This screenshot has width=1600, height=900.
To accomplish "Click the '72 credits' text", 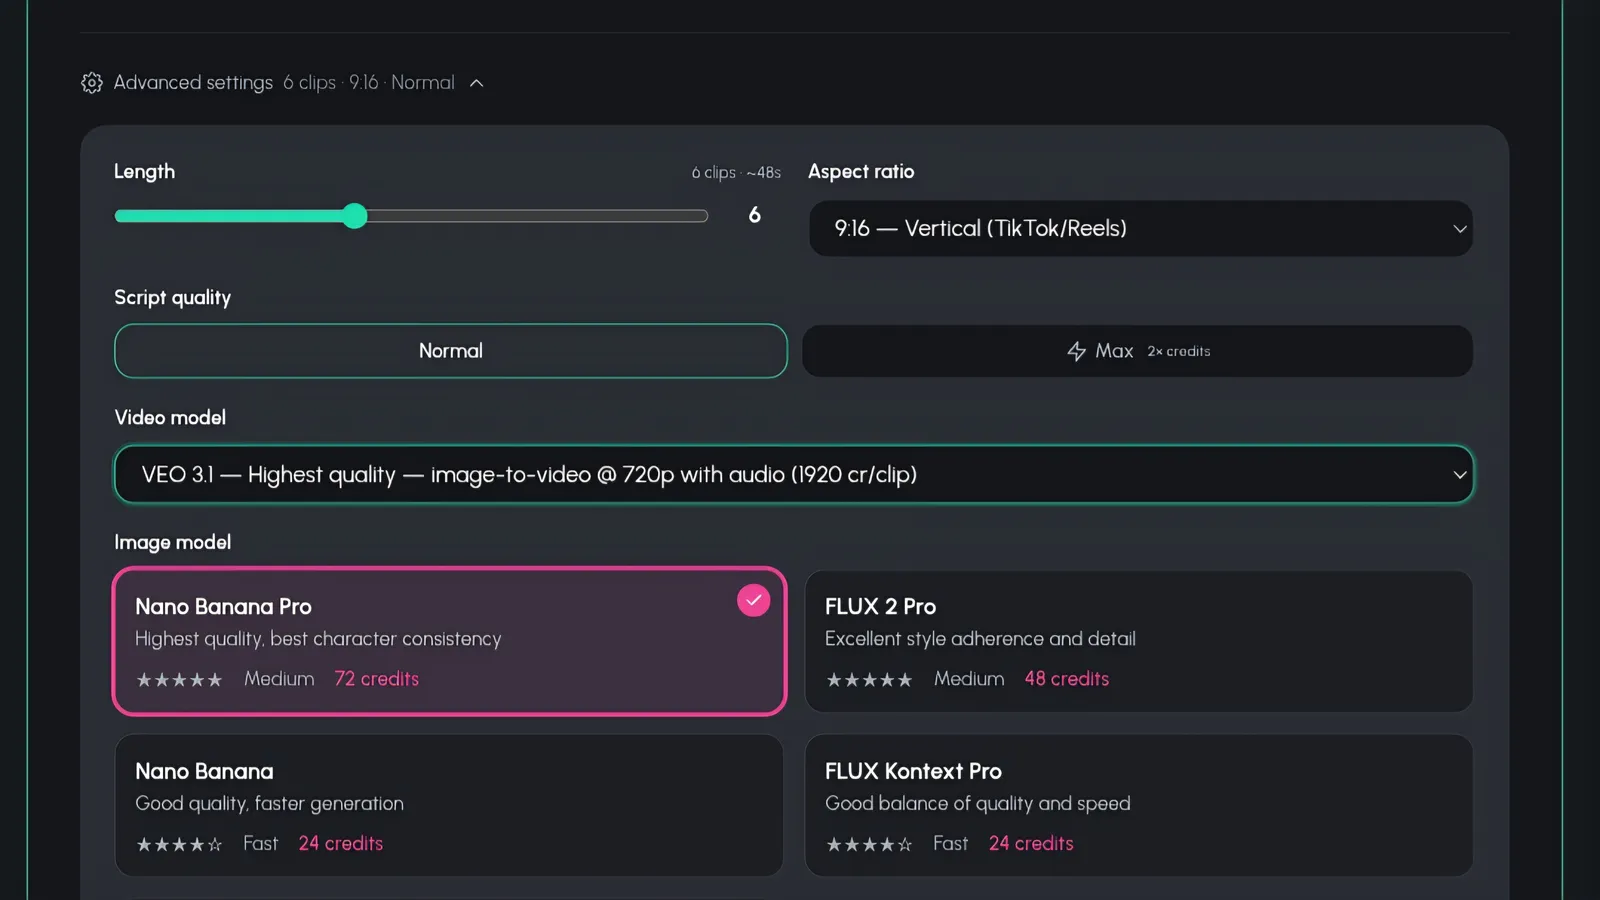I will pyautogui.click(x=377, y=679).
